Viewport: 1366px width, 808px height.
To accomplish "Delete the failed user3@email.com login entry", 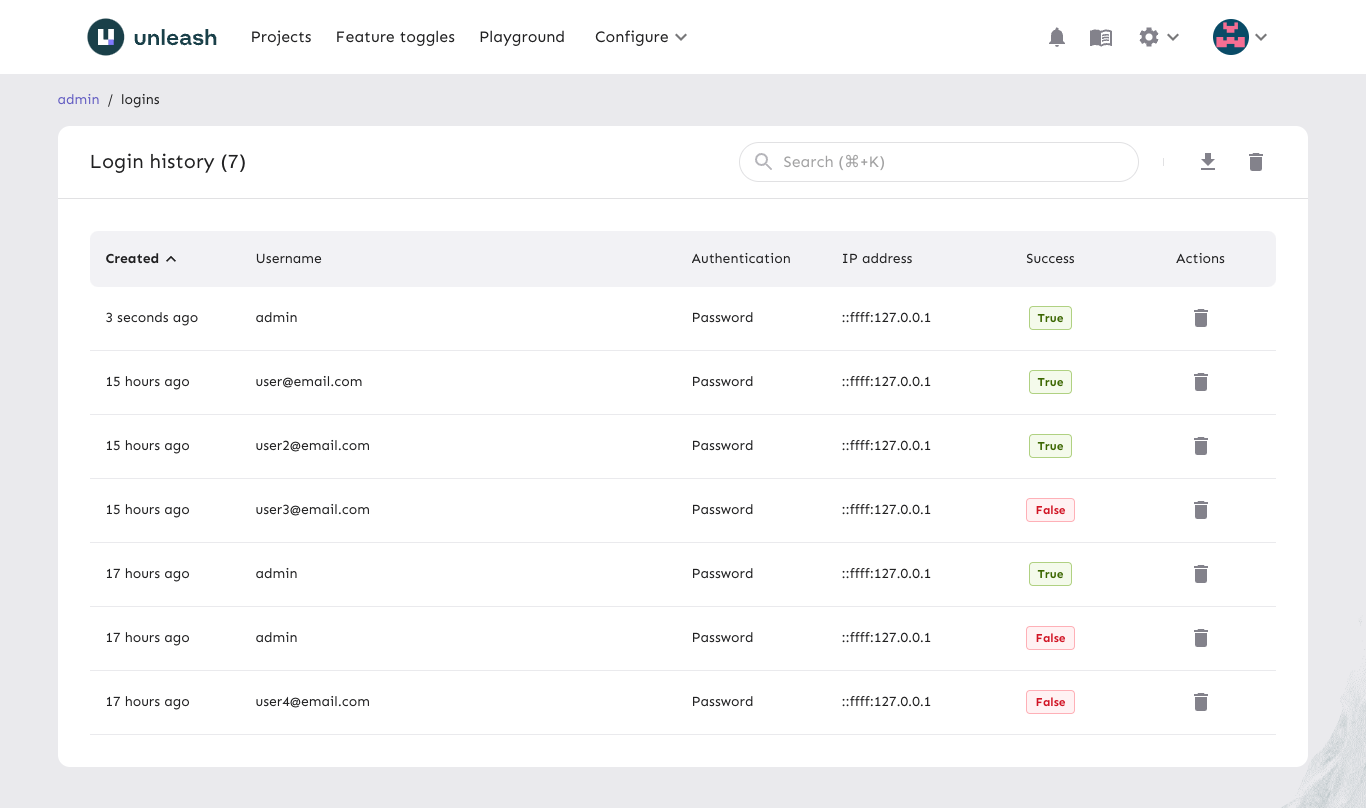I will [x=1200, y=509].
